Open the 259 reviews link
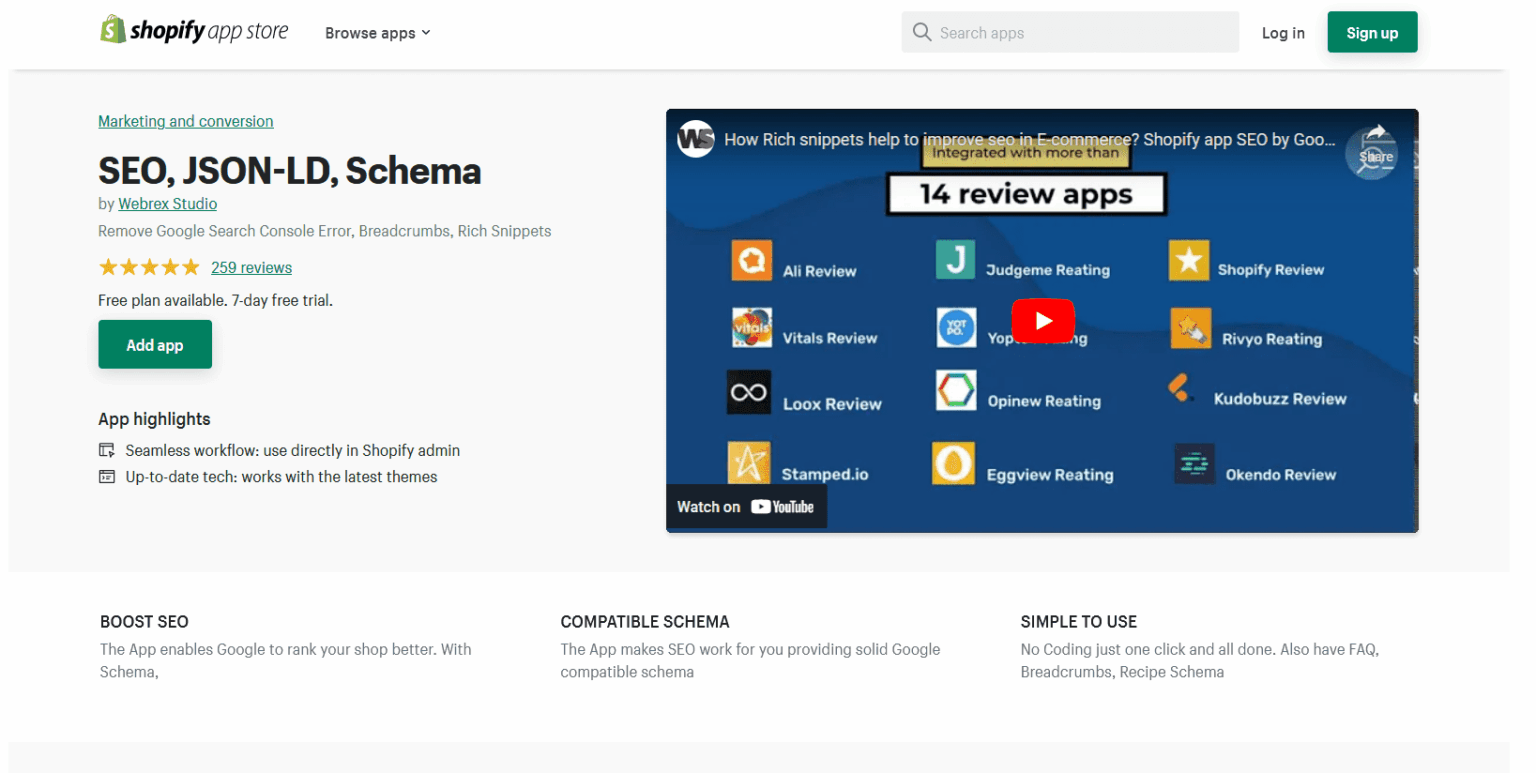 click(x=251, y=268)
